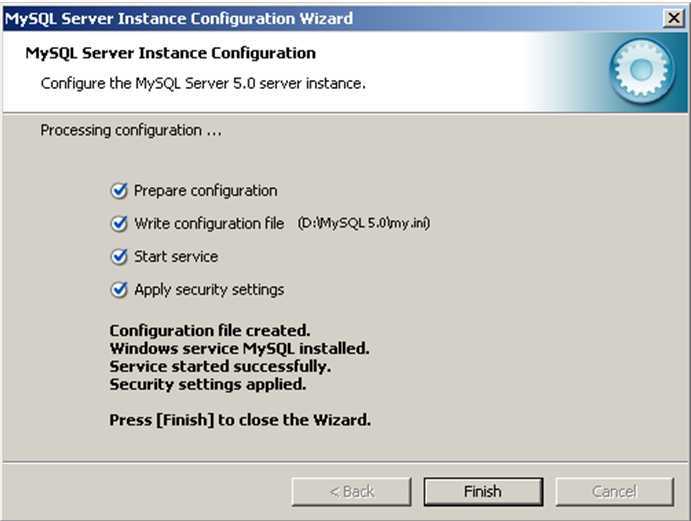Image resolution: width=691 pixels, height=521 pixels.
Task: Click the my.ini file path text
Action: [x=364, y=223]
